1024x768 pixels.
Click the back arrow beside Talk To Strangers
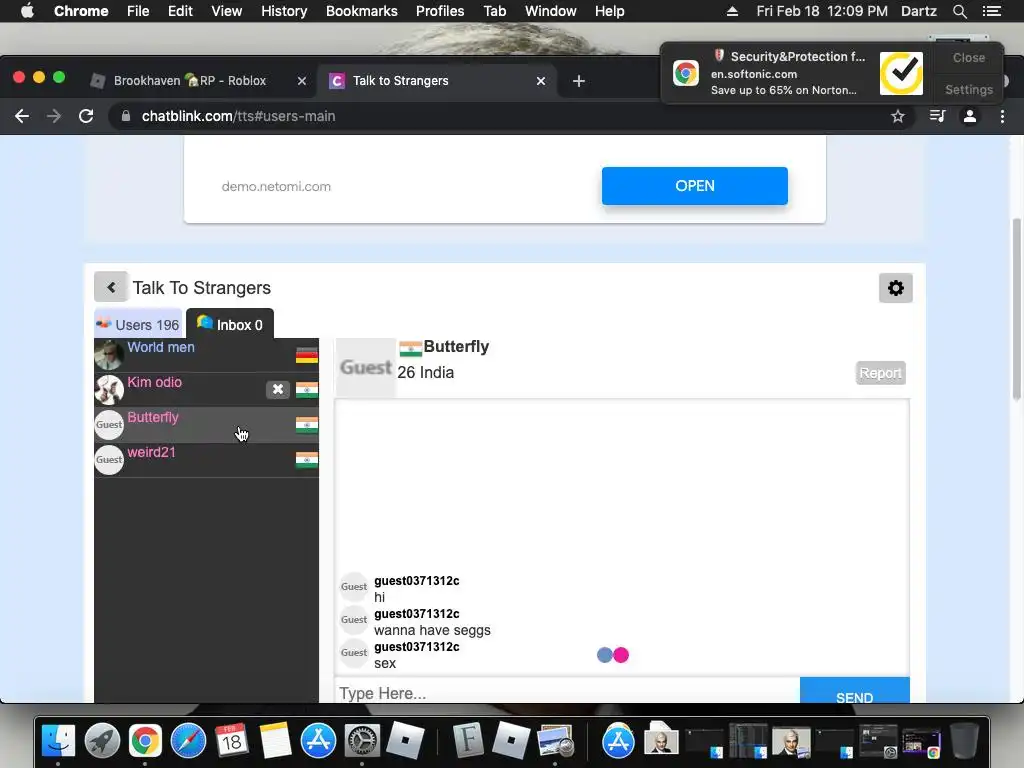coord(111,287)
